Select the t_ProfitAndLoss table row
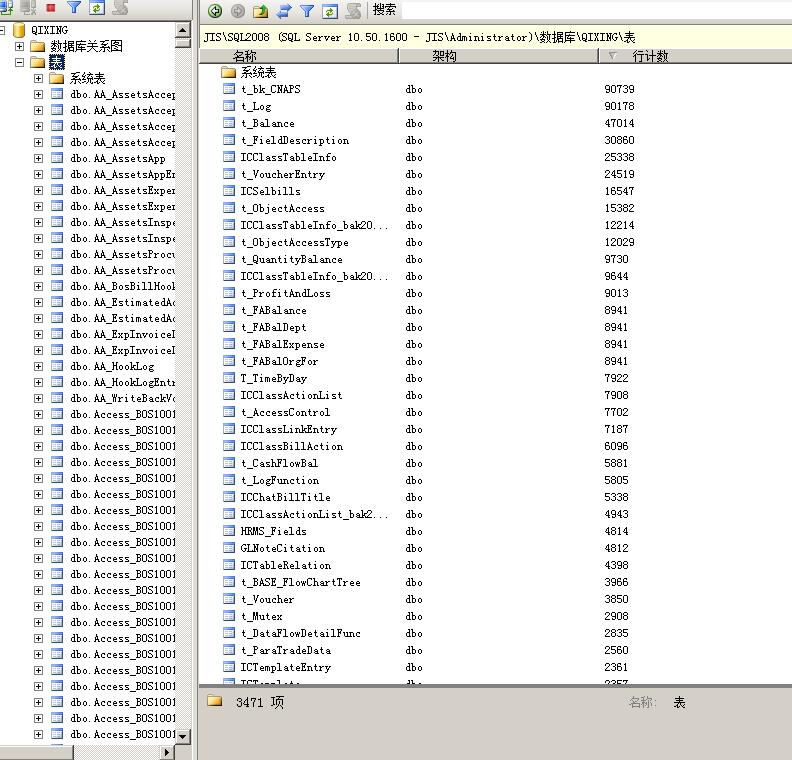This screenshot has width=792, height=760. click(286, 293)
